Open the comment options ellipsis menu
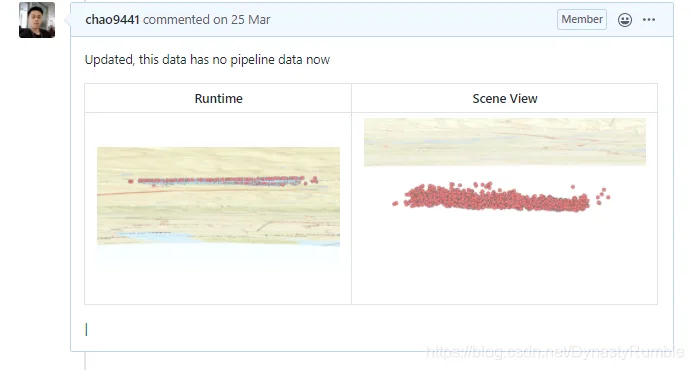This screenshot has height=370, width=694. coord(649,19)
